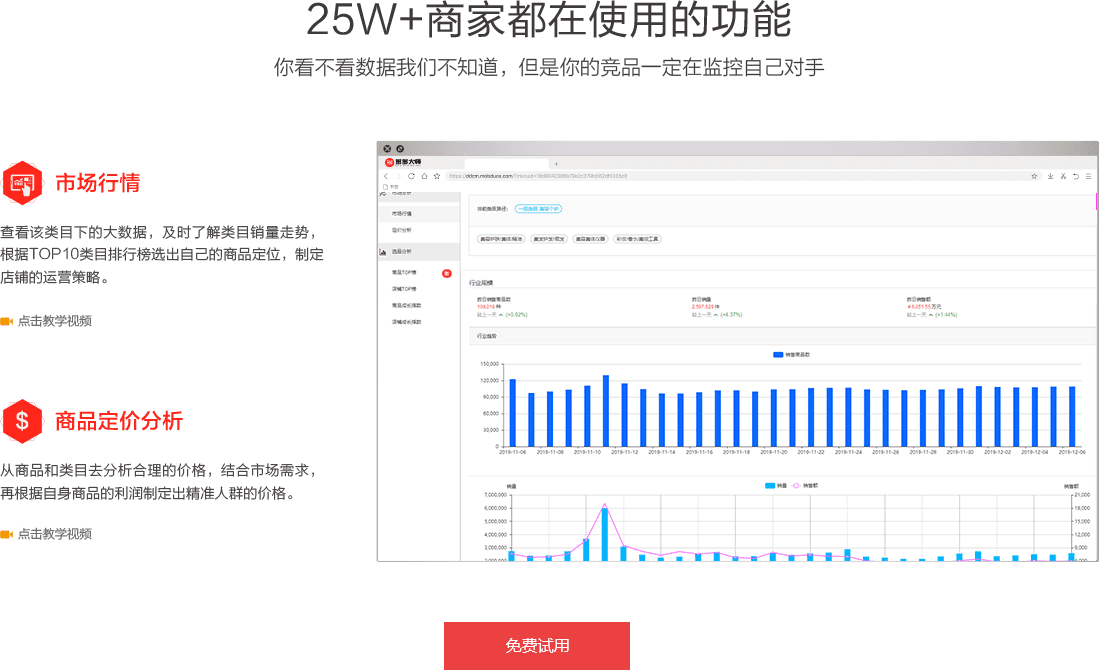Select the highlighted blue category path pill

pyautogui.click(x=538, y=208)
